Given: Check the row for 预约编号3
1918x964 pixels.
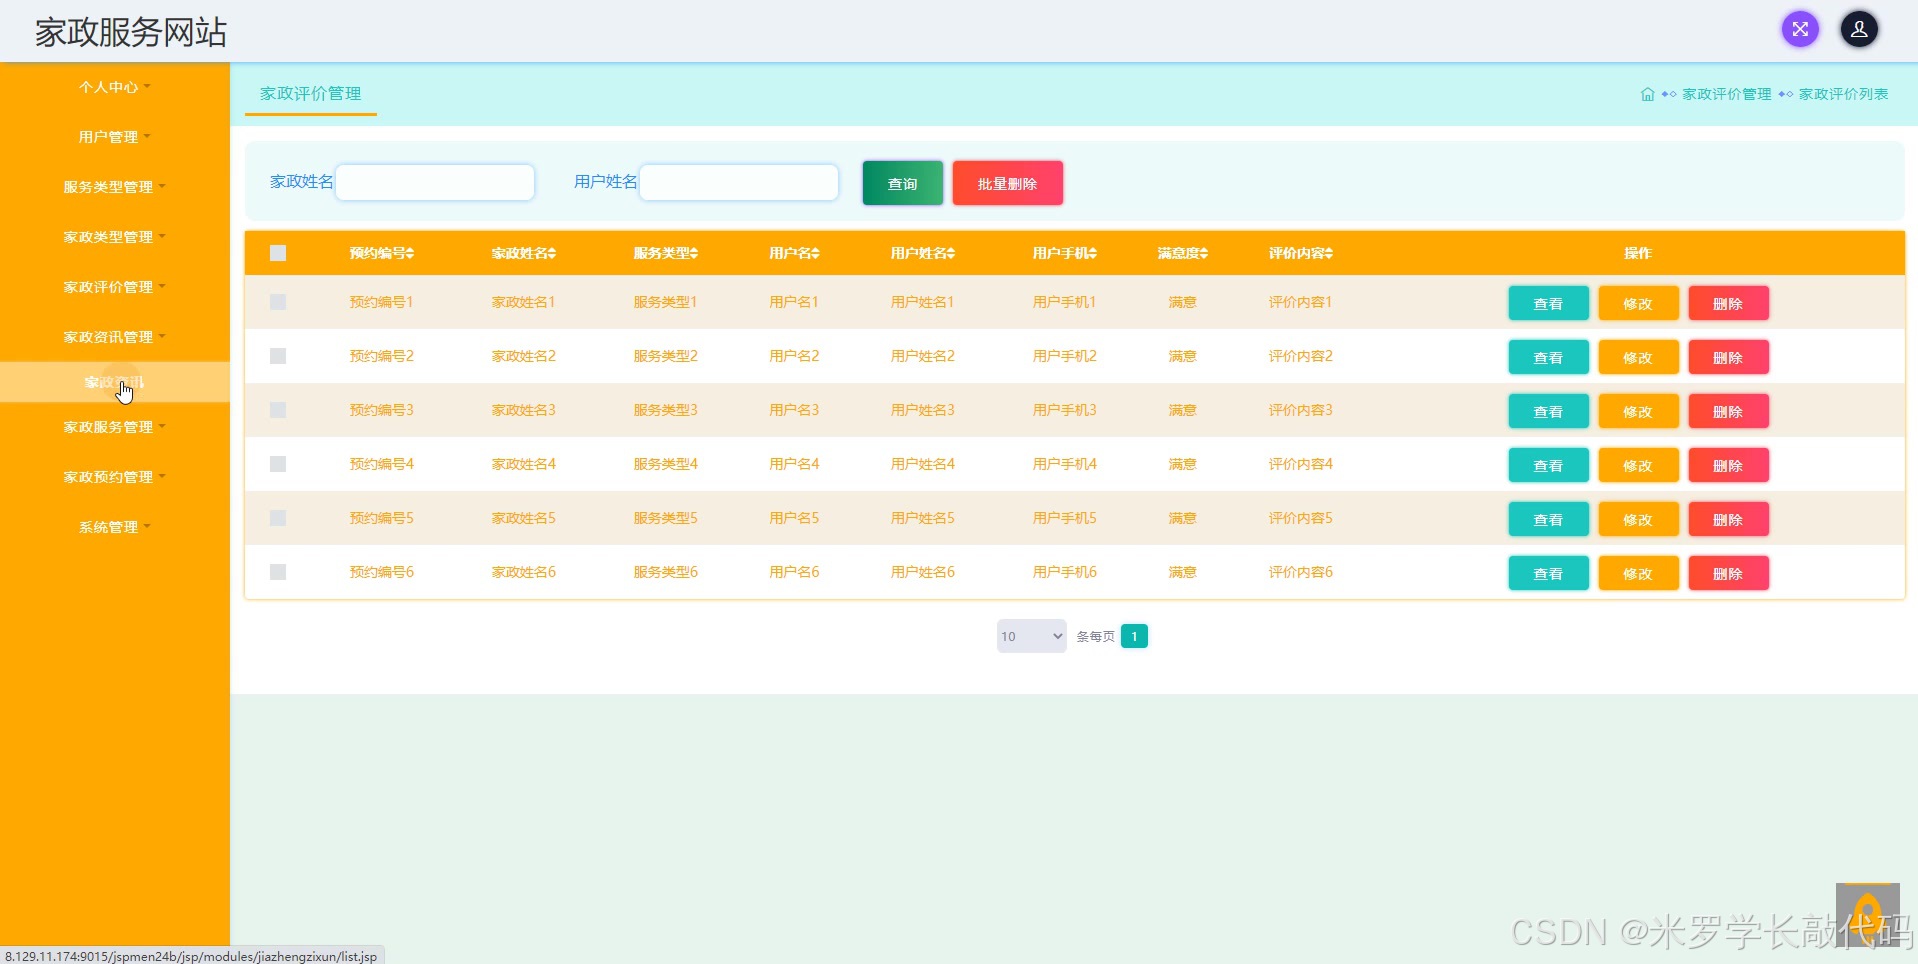Looking at the screenshot, I should pos(278,410).
